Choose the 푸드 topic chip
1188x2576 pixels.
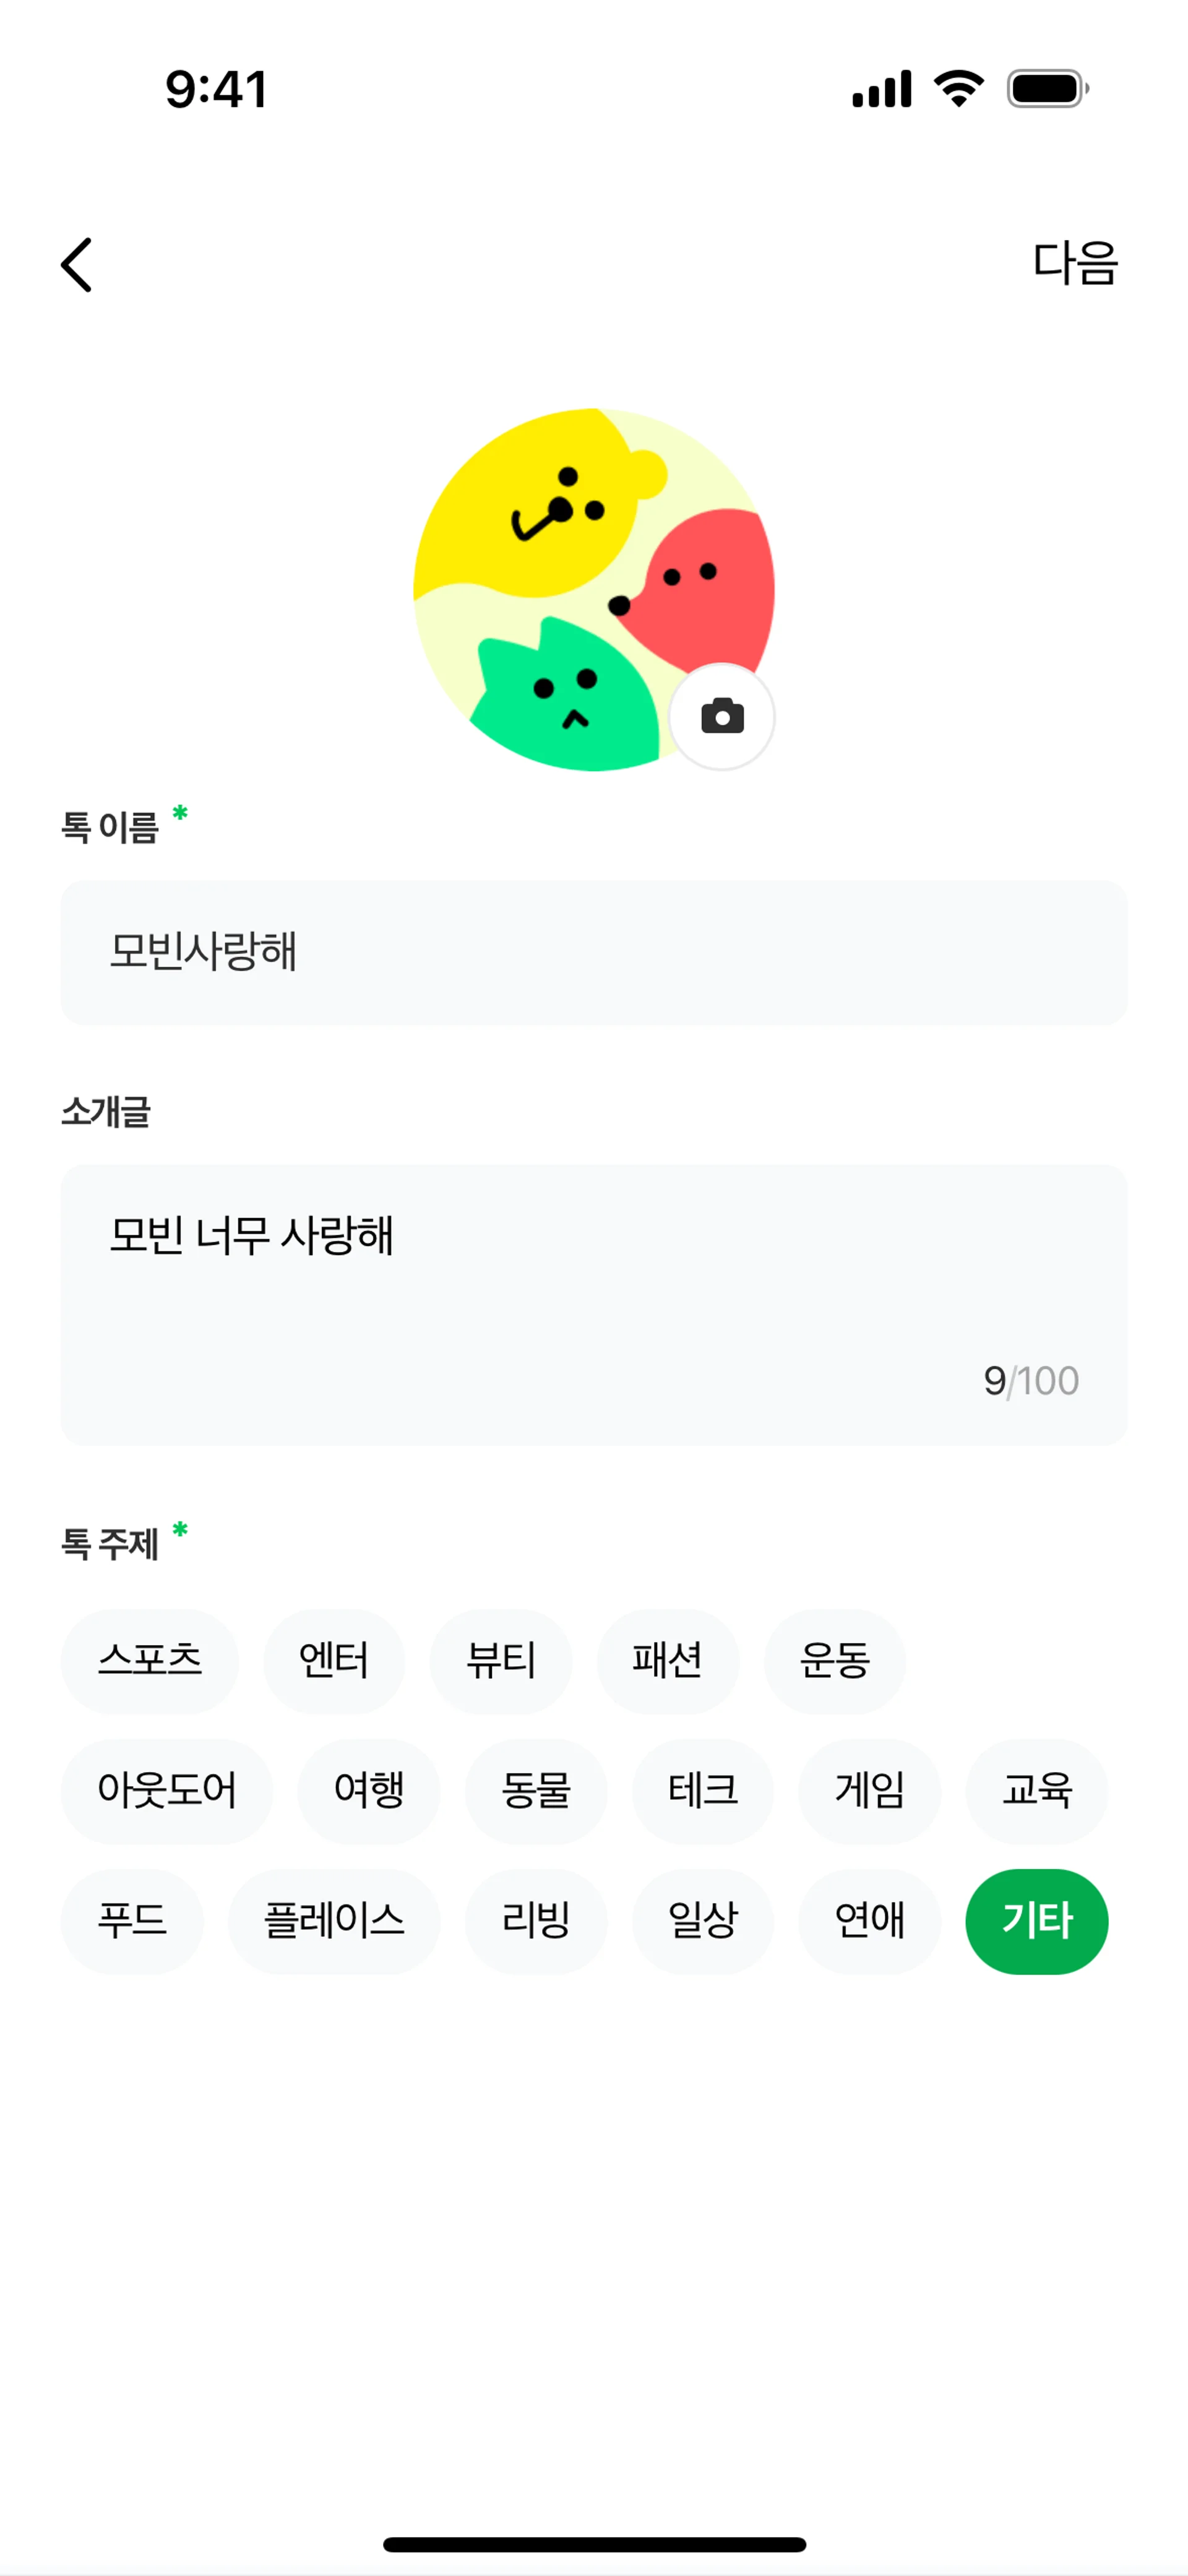(132, 1921)
